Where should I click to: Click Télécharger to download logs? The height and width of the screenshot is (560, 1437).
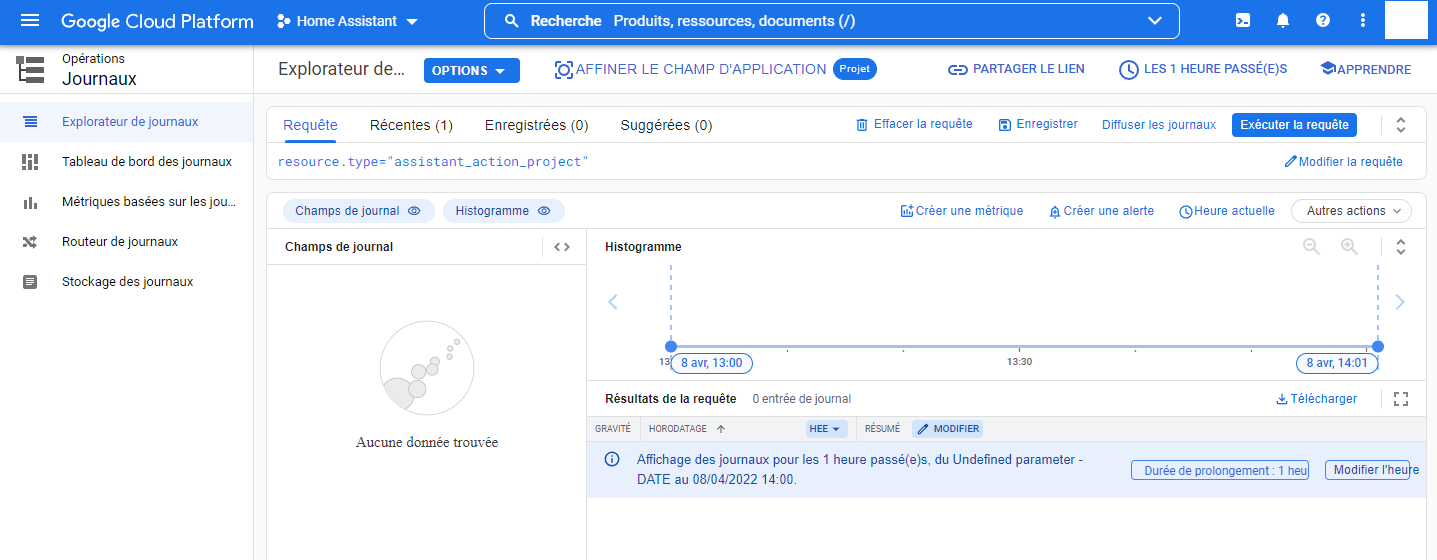click(x=1316, y=399)
